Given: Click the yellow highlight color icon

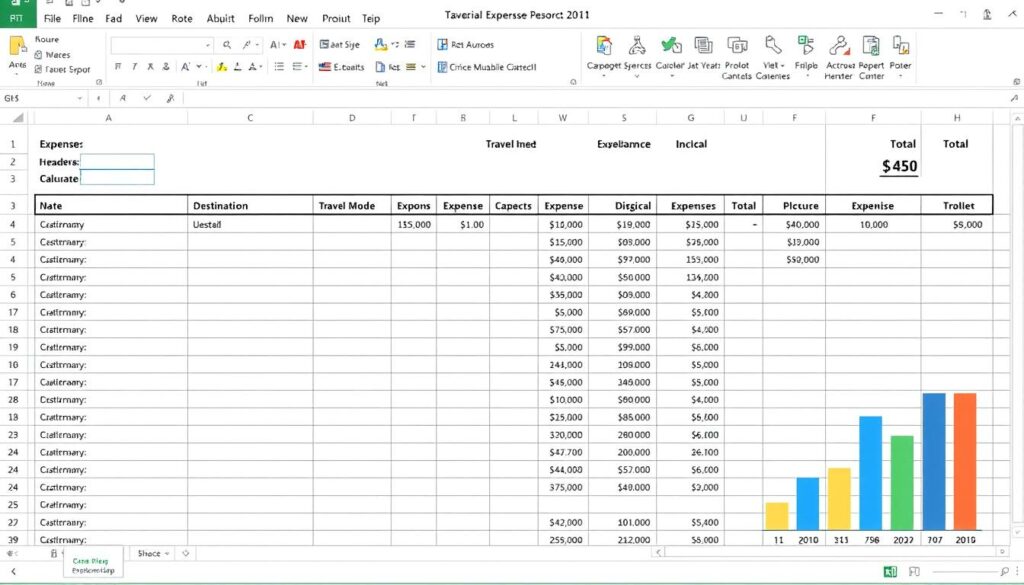Looking at the screenshot, I should click(222, 67).
